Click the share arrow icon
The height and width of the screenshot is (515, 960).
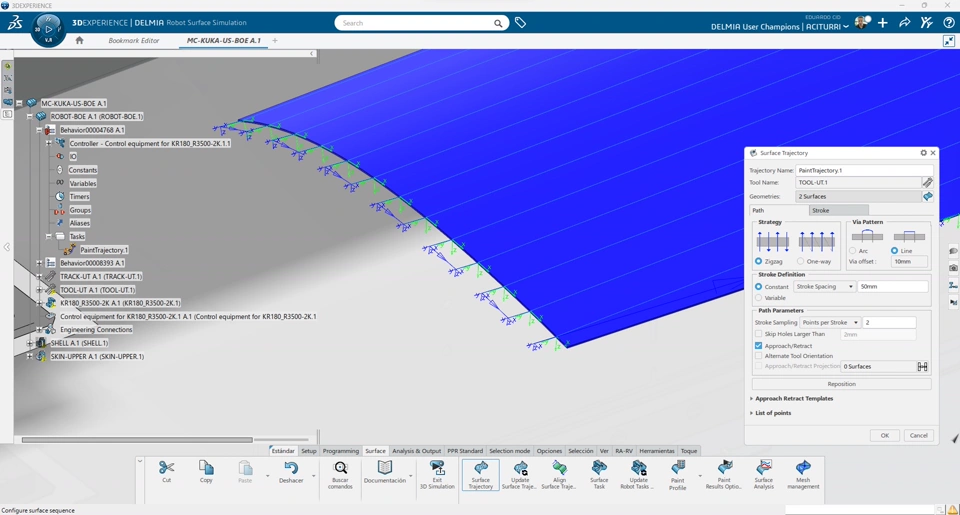pos(904,23)
